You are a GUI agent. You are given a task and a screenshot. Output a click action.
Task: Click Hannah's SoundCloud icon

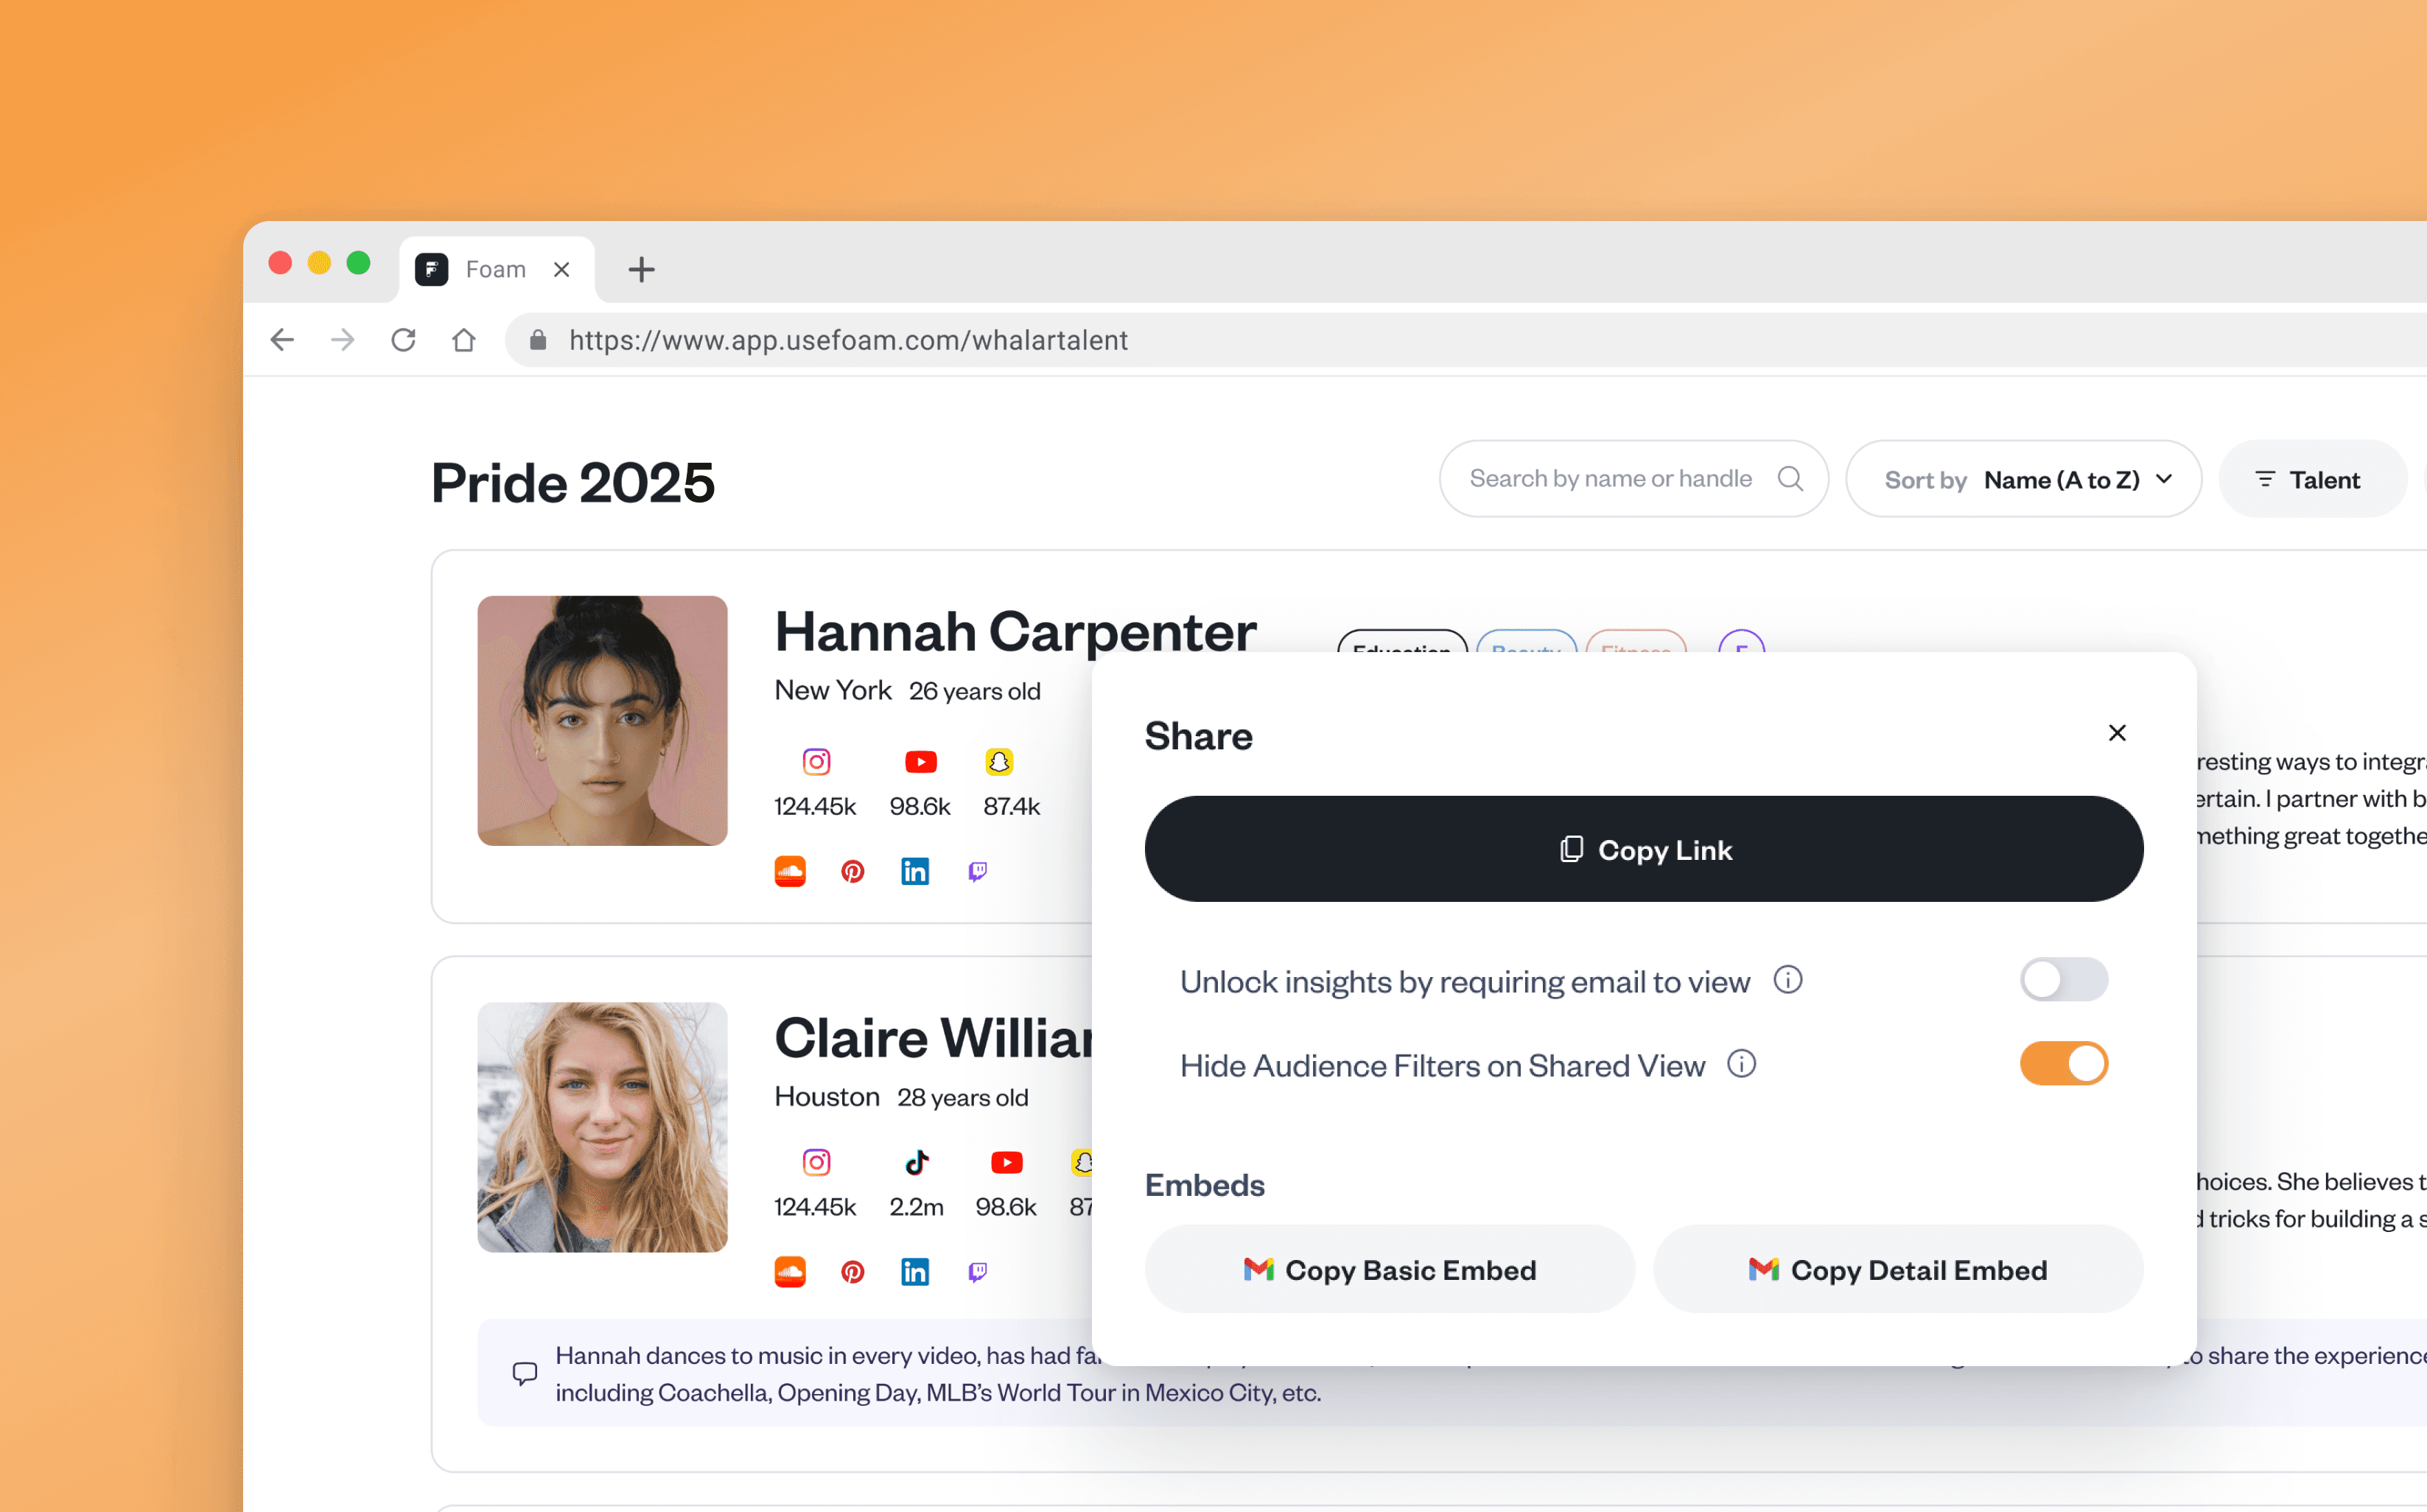(790, 871)
